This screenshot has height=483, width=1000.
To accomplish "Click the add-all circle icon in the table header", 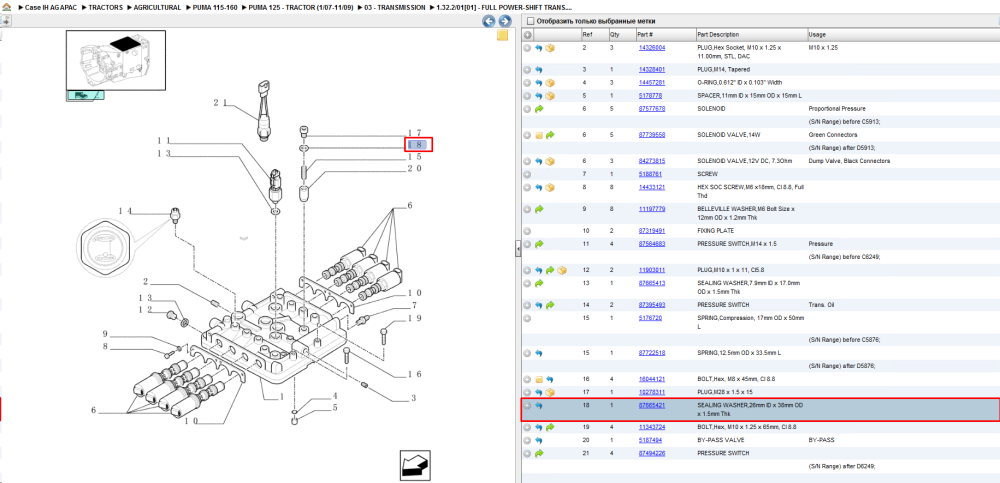I will pos(527,34).
